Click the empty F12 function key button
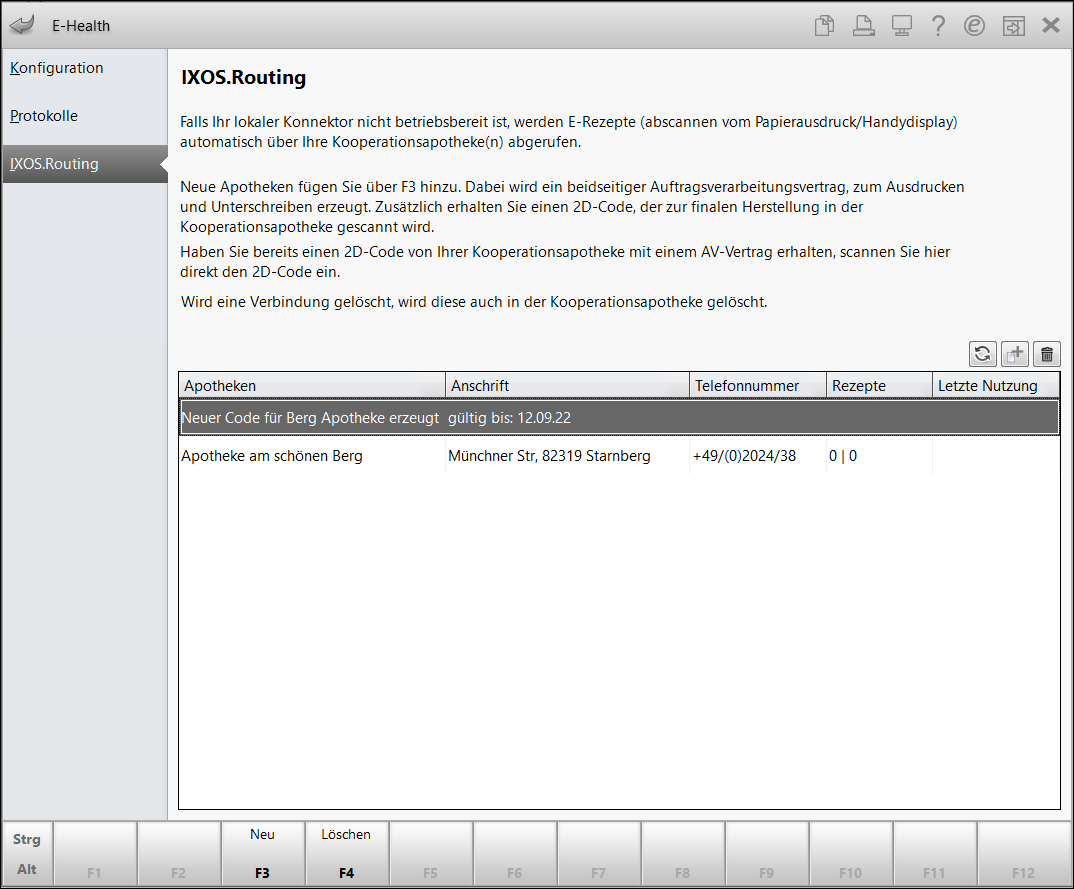The width and height of the screenshot is (1074, 889). 1023,853
